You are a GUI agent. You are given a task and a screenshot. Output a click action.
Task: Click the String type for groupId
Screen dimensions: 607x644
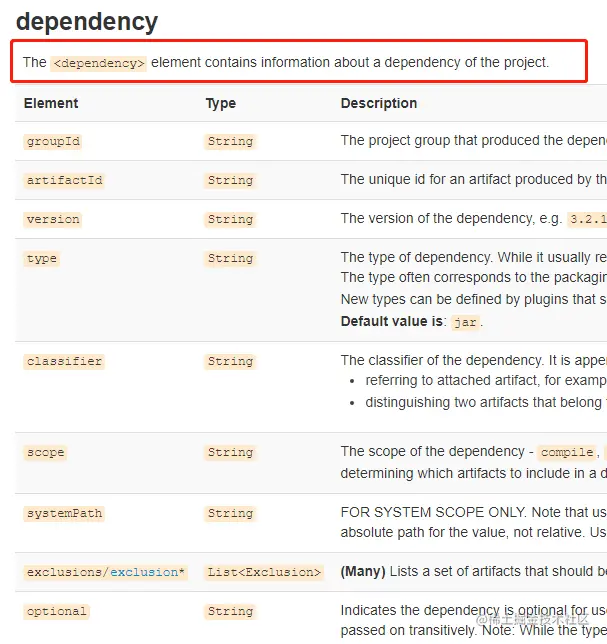click(230, 142)
